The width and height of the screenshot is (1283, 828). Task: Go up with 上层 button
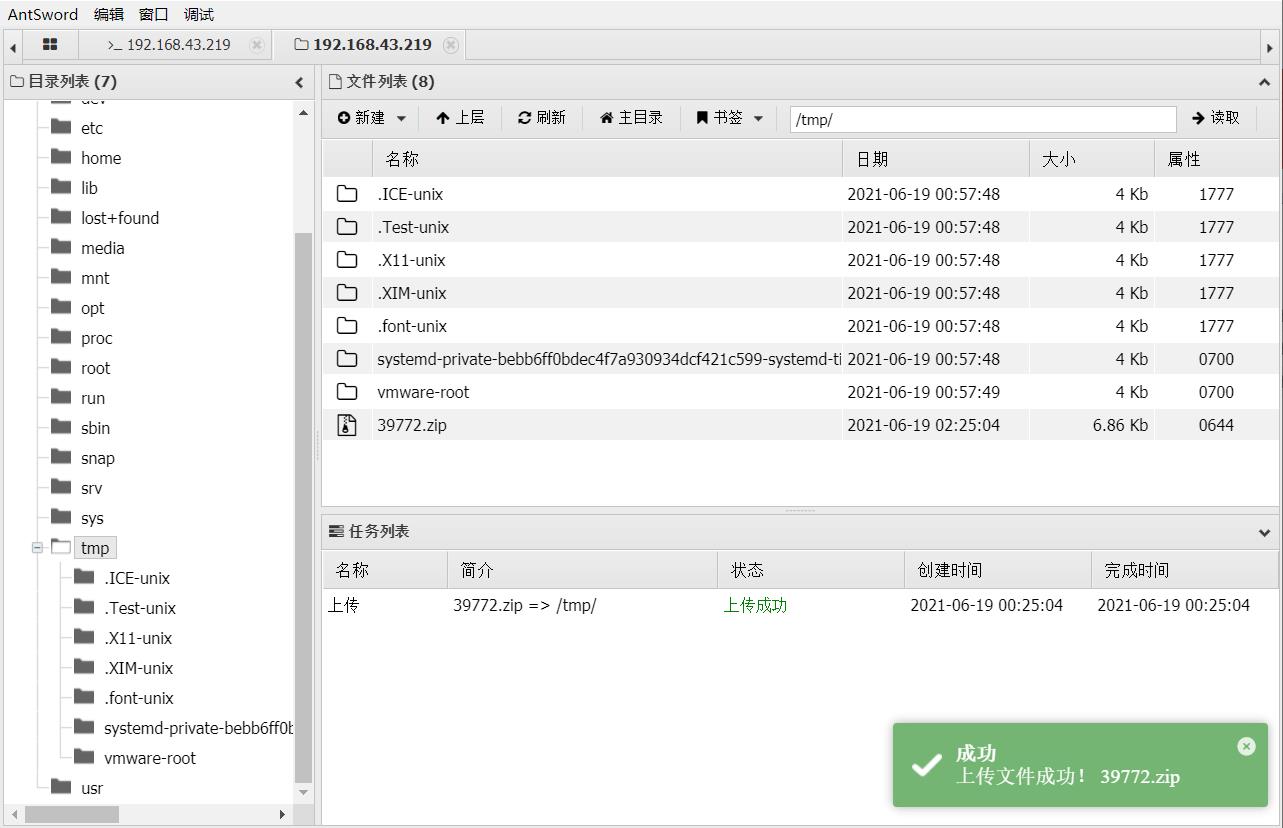point(460,118)
